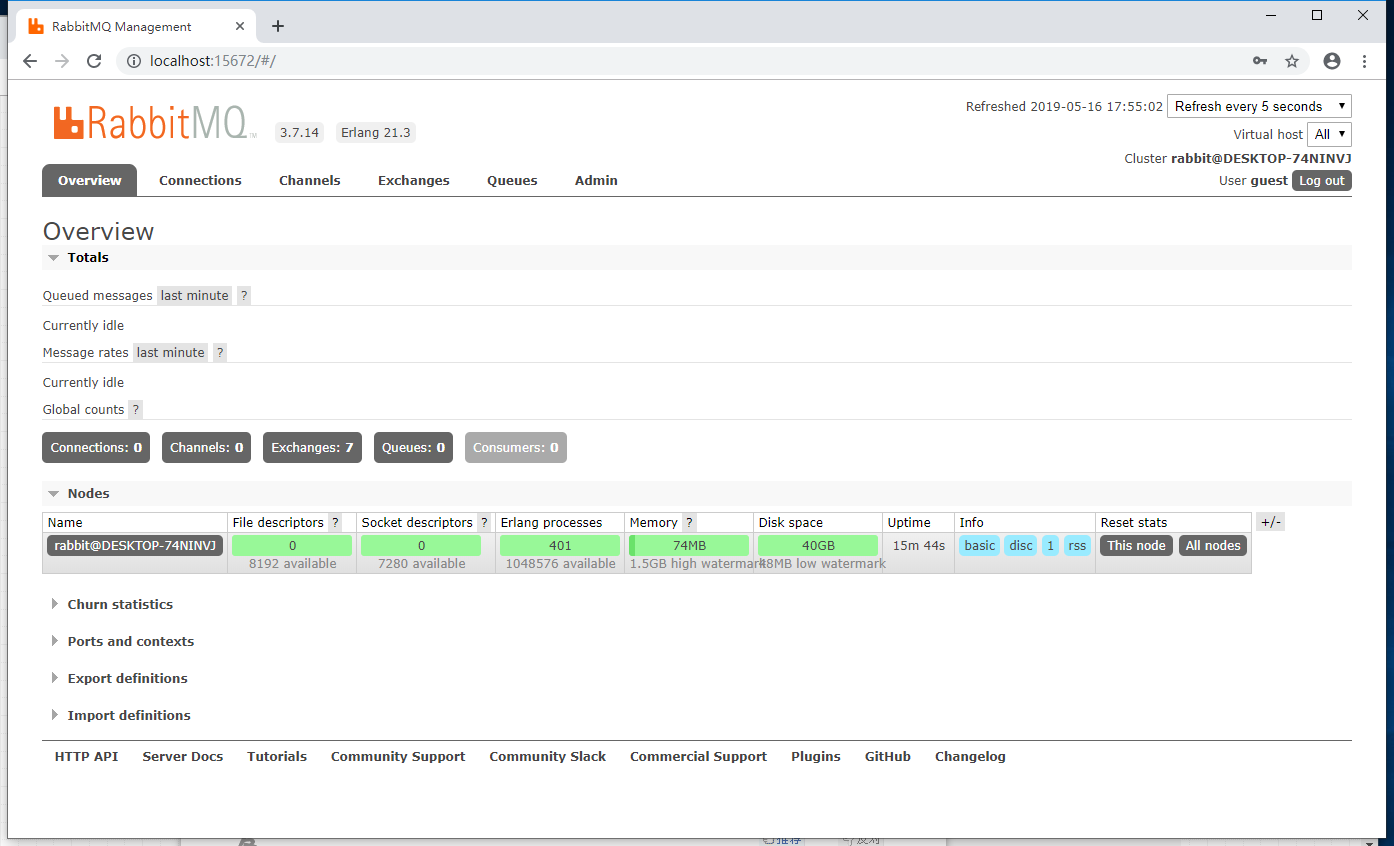
Task: Expand Import definitions
Action: [x=128, y=715]
